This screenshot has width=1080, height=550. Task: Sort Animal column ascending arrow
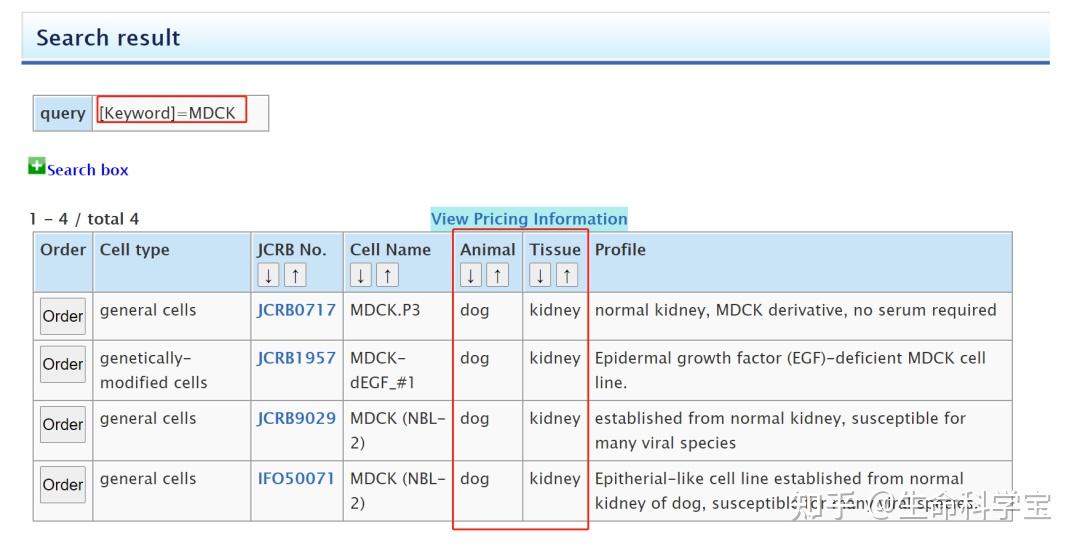click(497, 275)
